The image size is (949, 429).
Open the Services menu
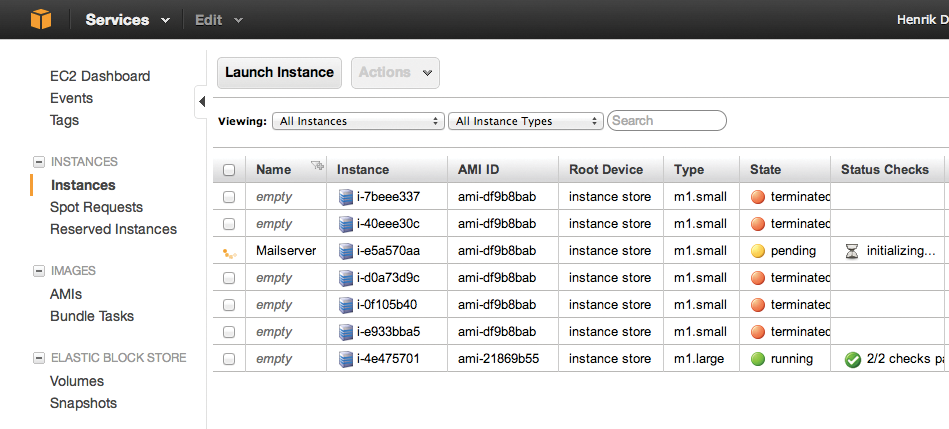click(x=127, y=20)
